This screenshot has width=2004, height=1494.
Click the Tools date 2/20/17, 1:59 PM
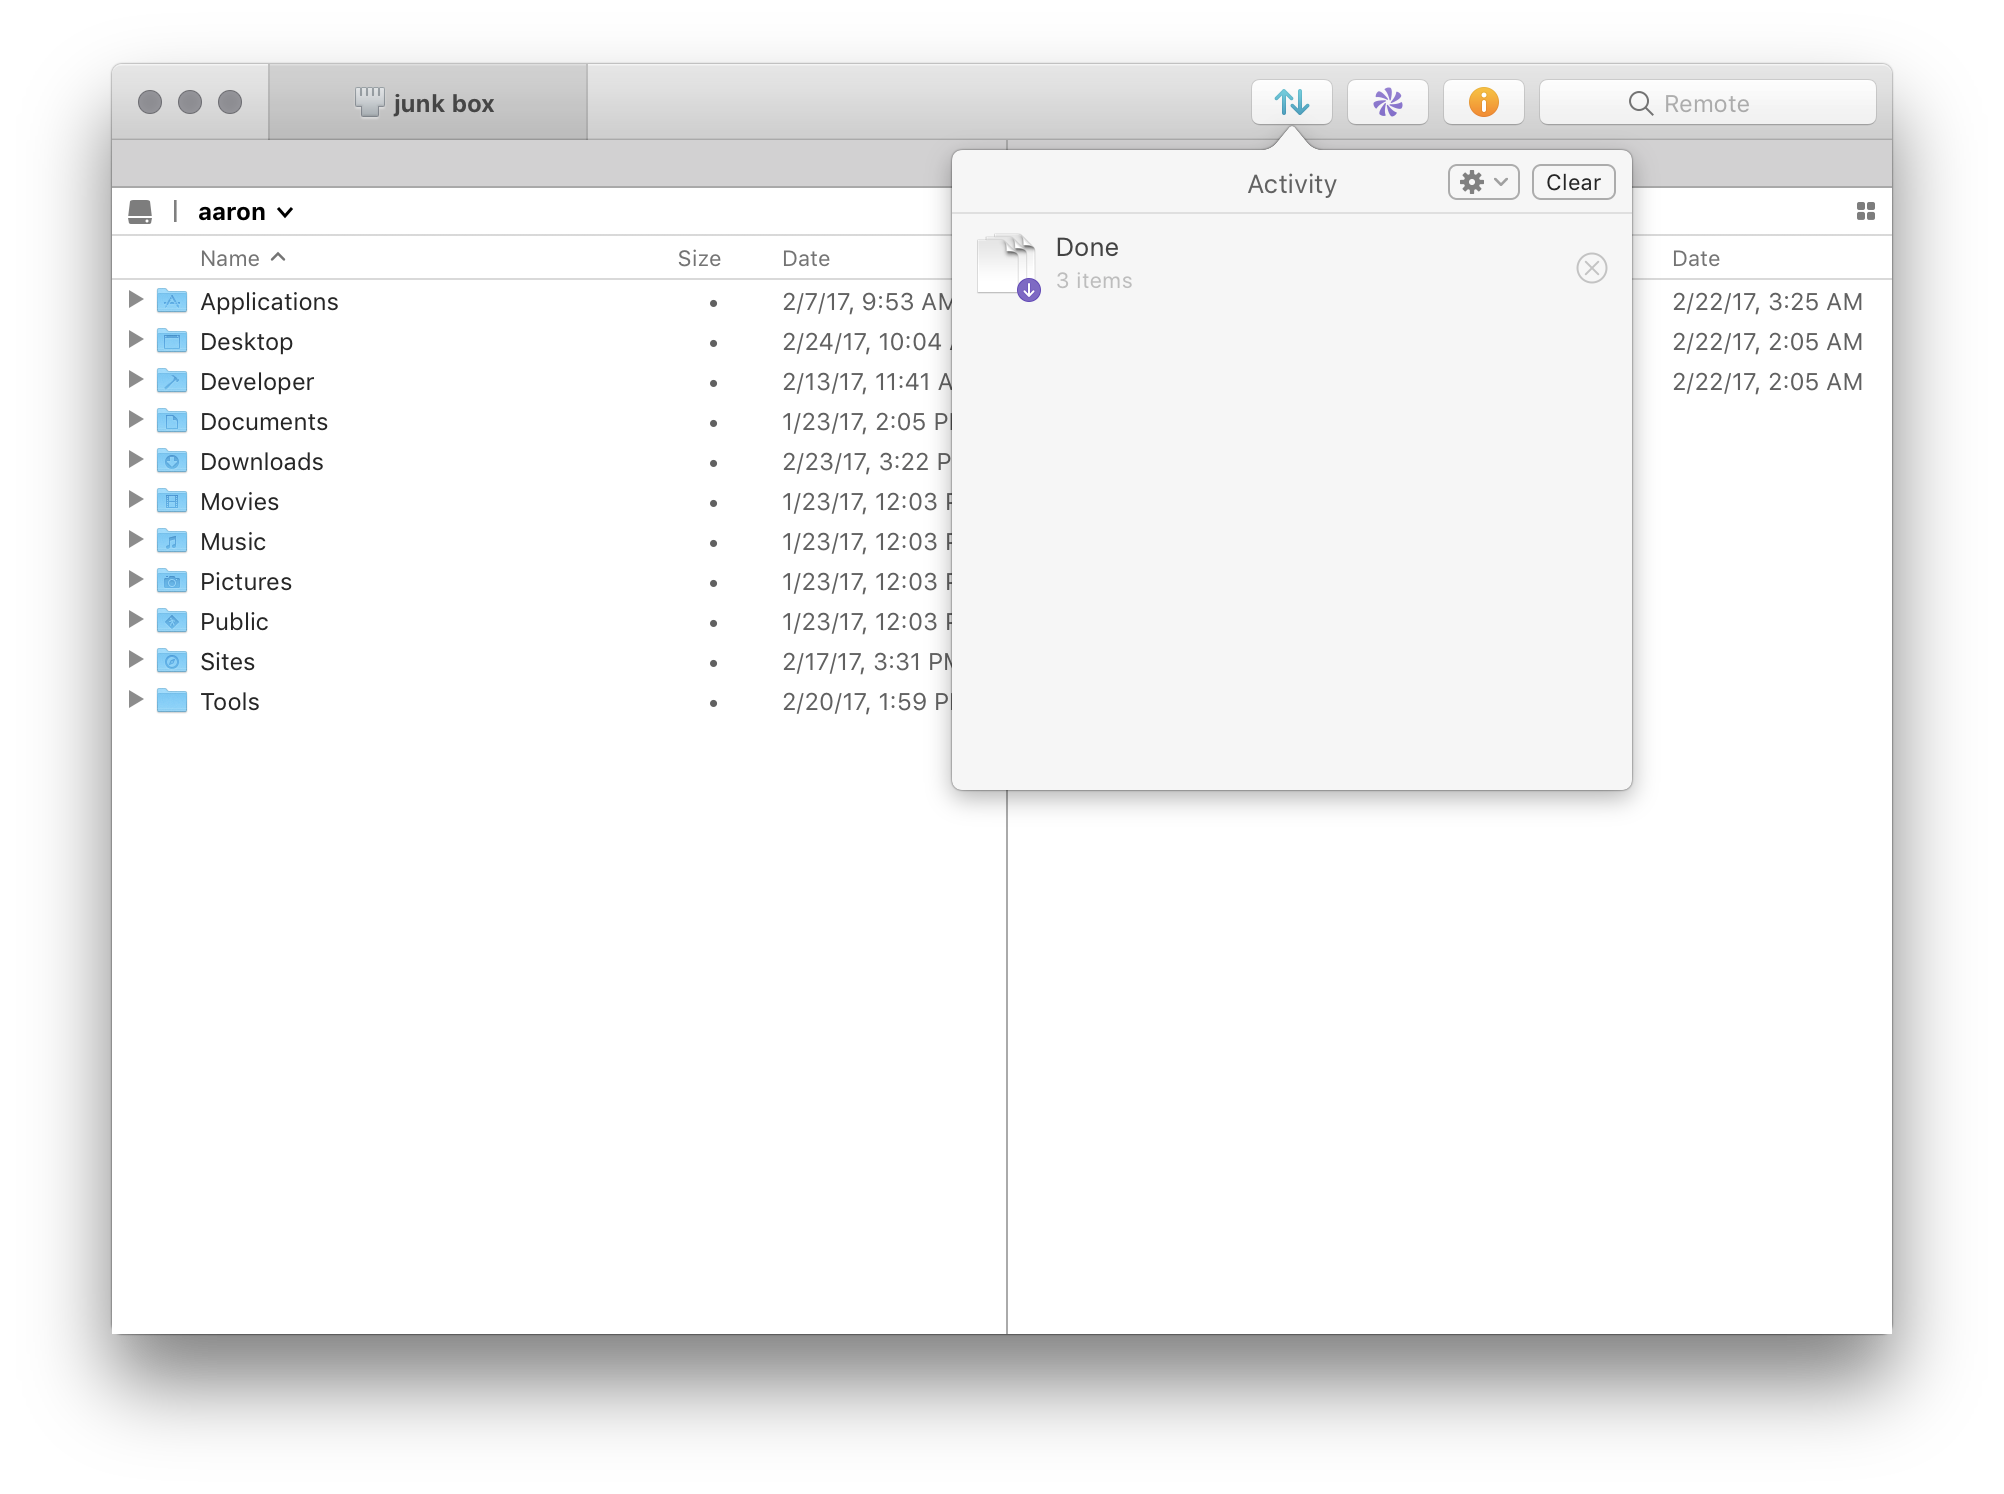[x=866, y=701]
